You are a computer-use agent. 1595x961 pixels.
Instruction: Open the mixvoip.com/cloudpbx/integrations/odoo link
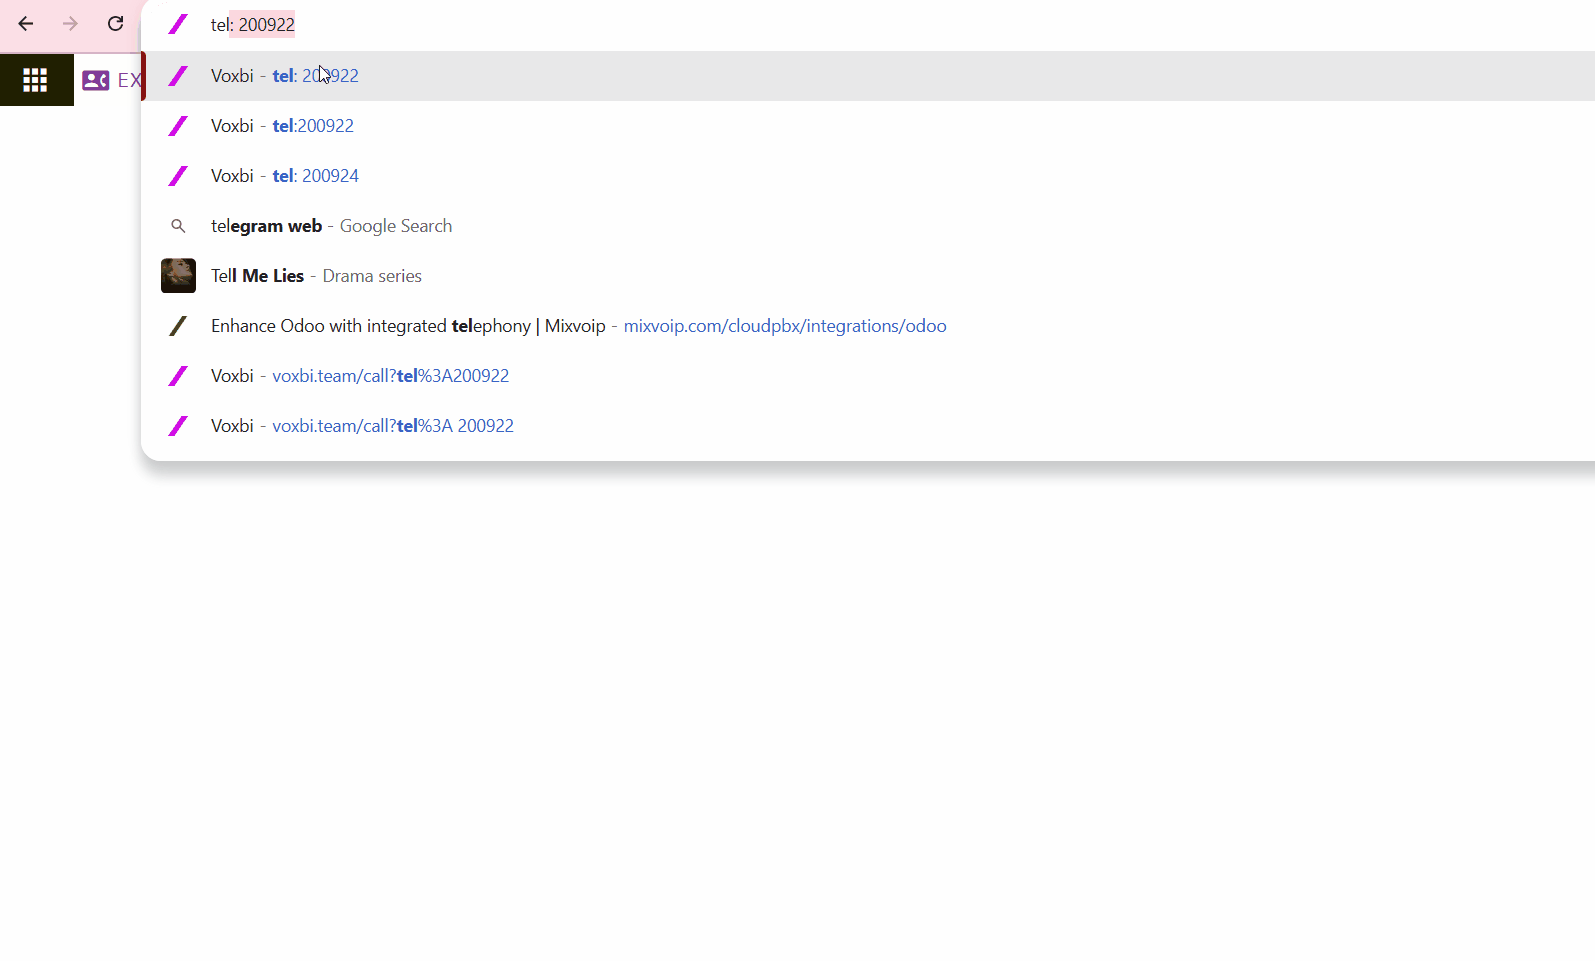point(784,326)
